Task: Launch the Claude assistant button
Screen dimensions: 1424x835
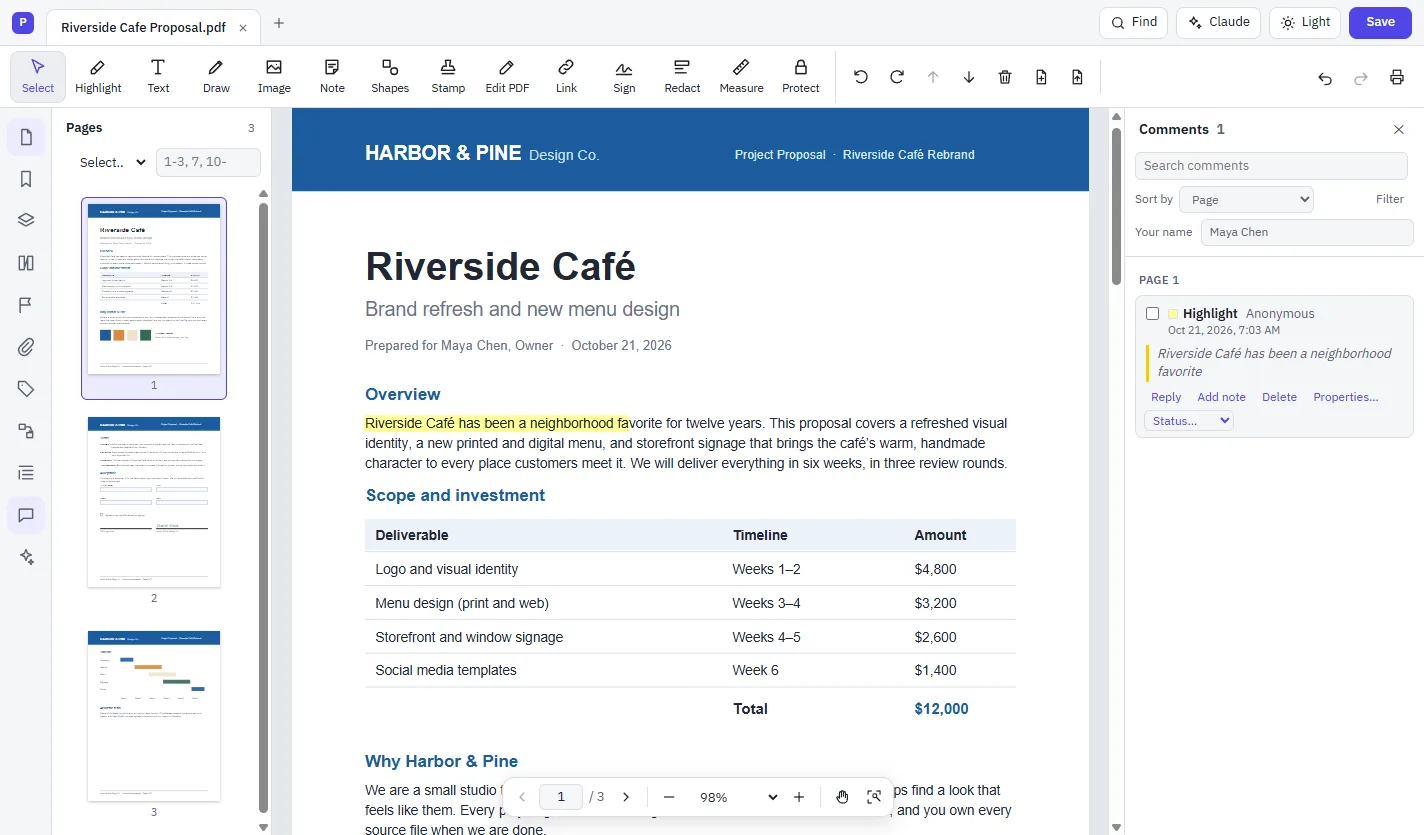Action: [x=1218, y=22]
